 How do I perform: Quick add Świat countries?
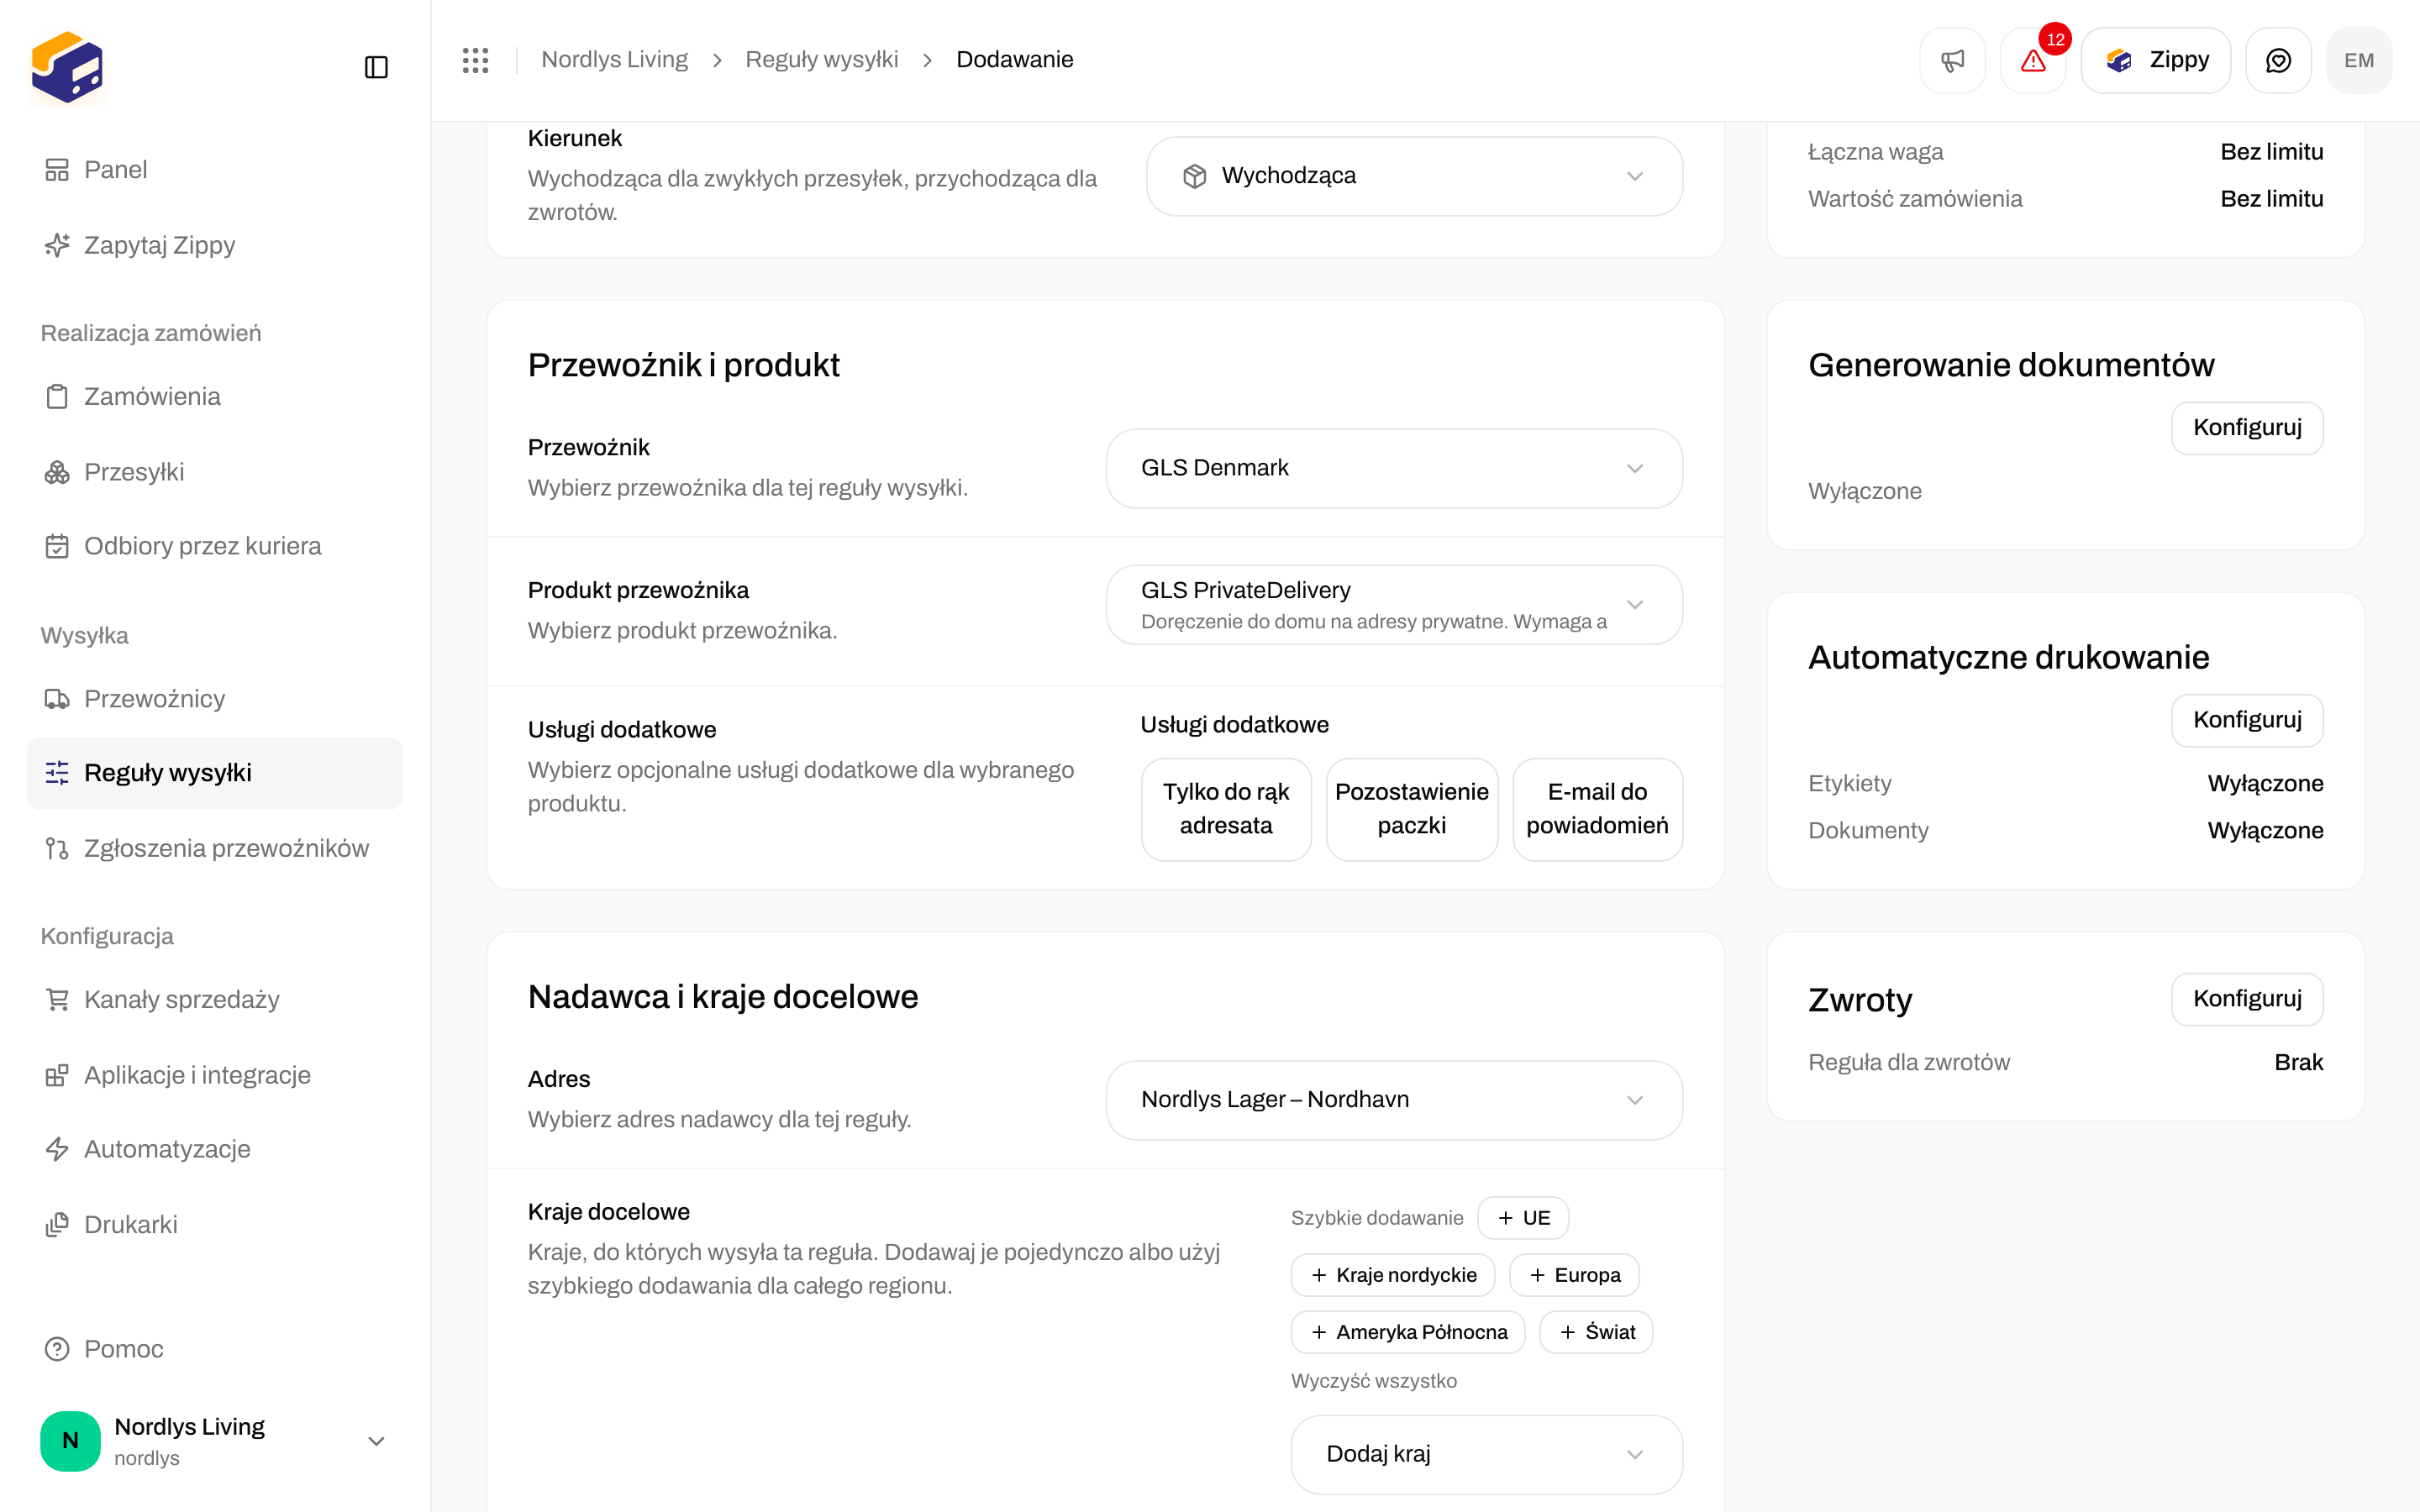(x=1596, y=1332)
